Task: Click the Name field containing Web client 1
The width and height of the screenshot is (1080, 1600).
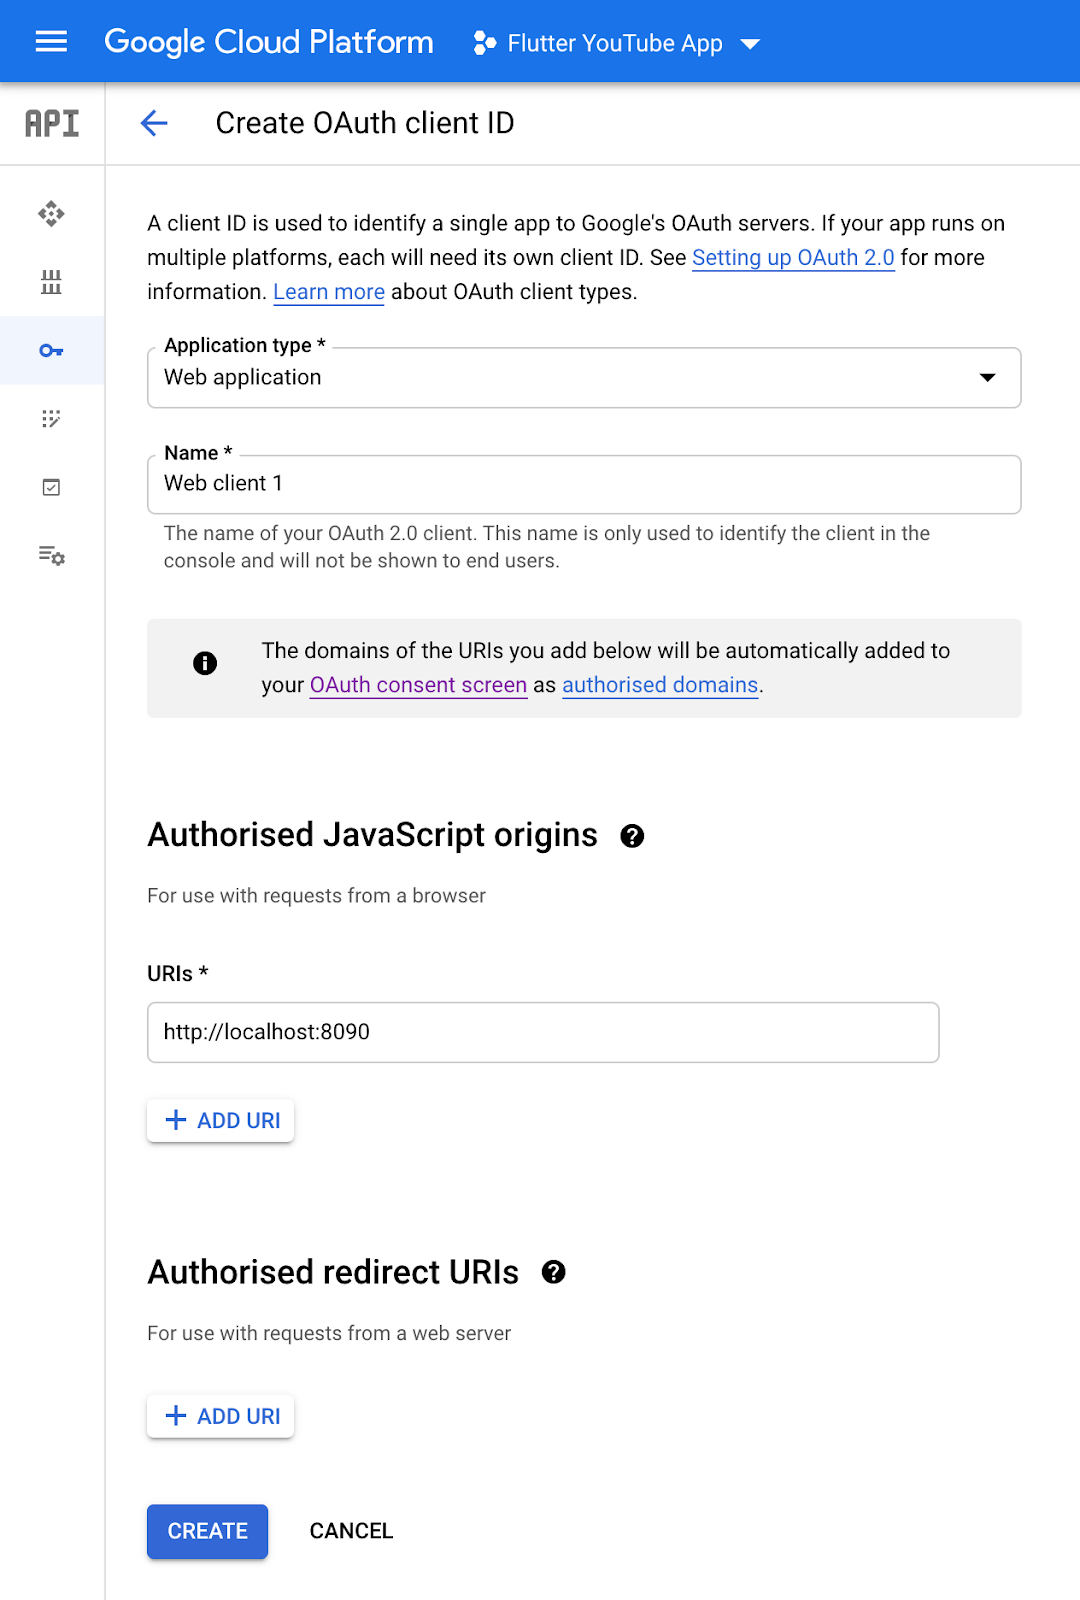Action: click(x=584, y=484)
